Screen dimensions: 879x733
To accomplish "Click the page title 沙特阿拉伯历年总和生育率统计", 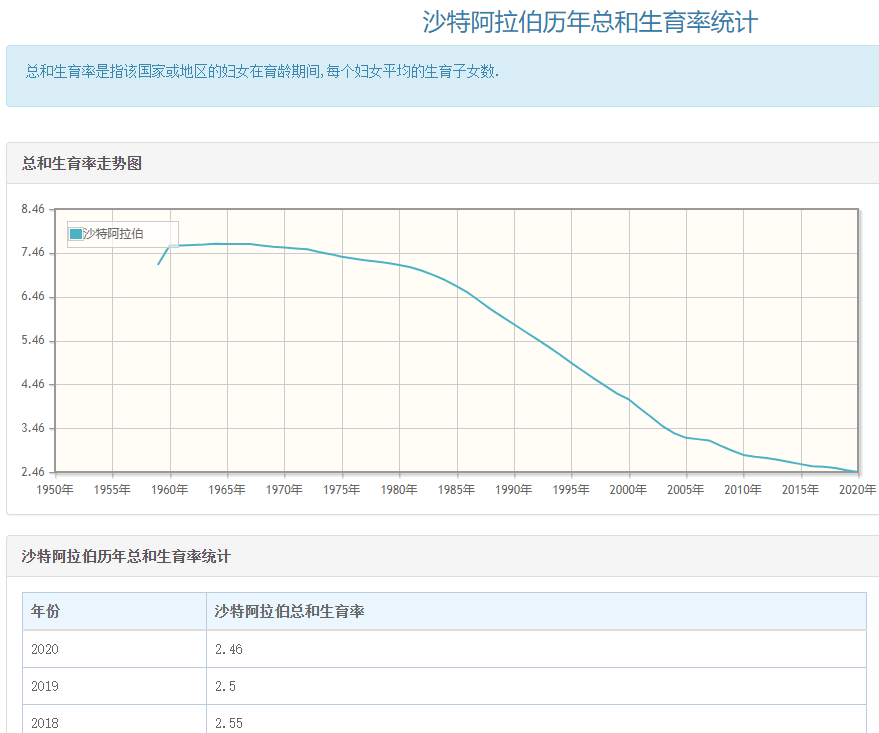I will coord(590,22).
